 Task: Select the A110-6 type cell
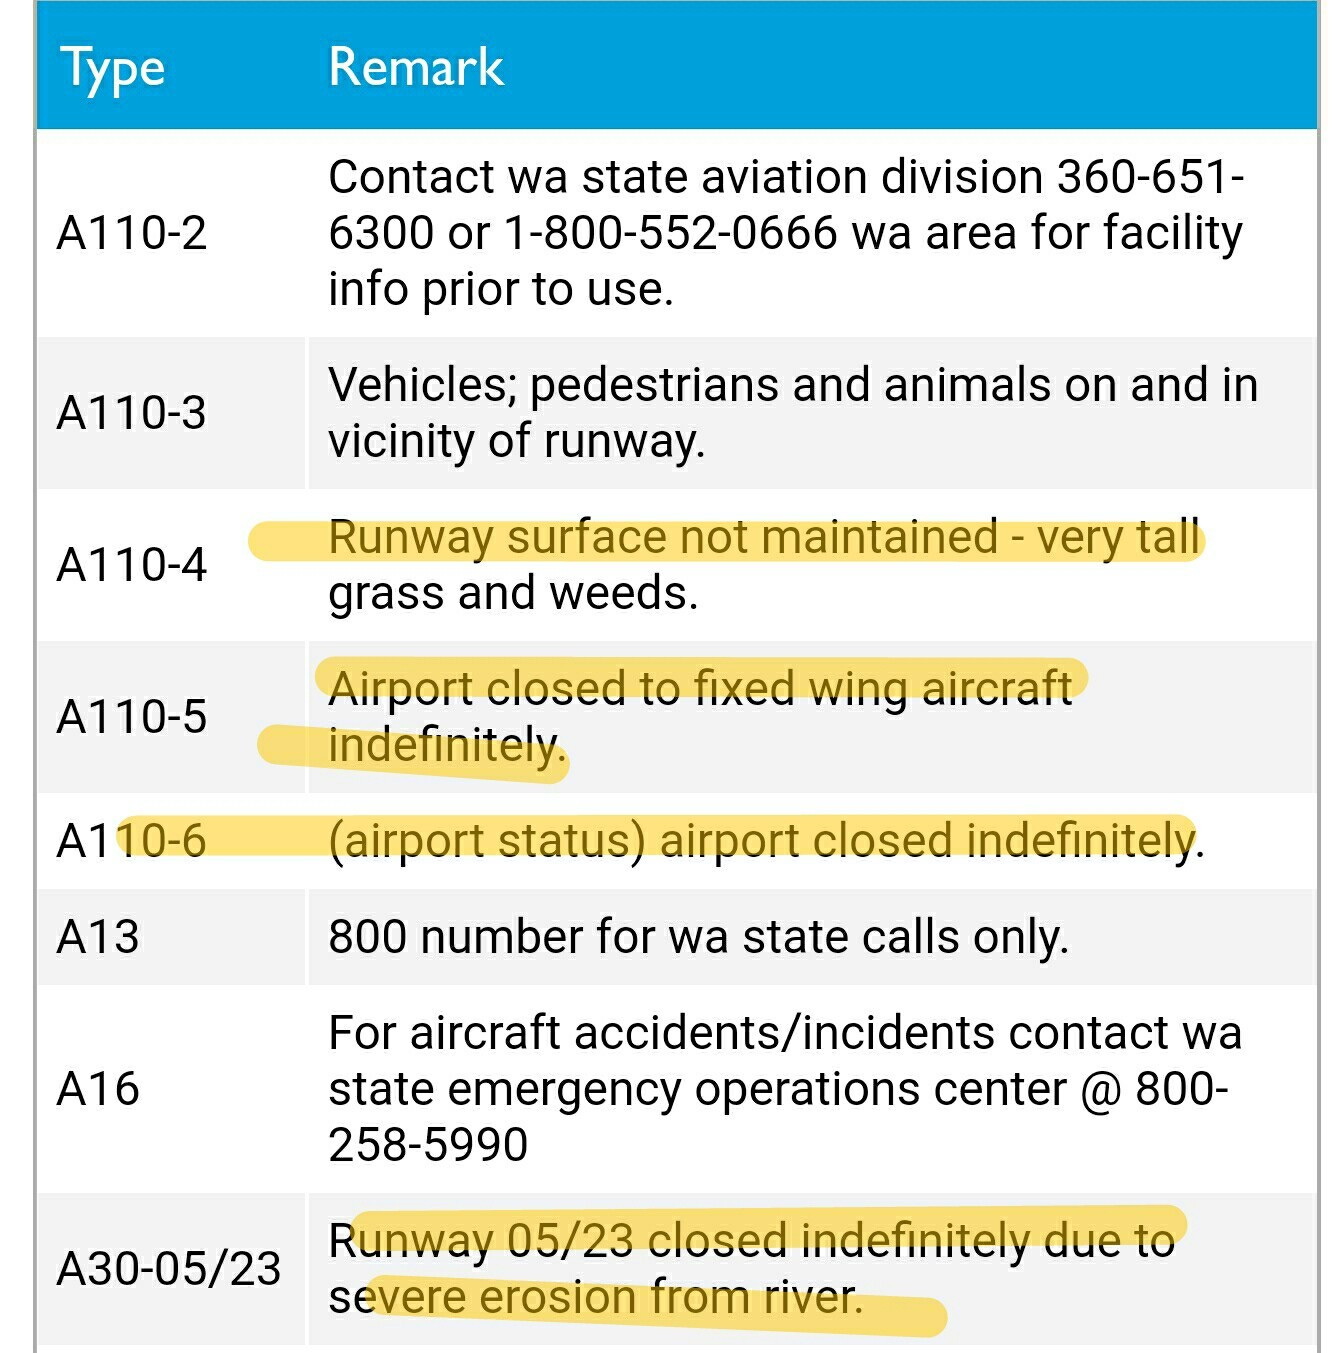[x=132, y=840]
